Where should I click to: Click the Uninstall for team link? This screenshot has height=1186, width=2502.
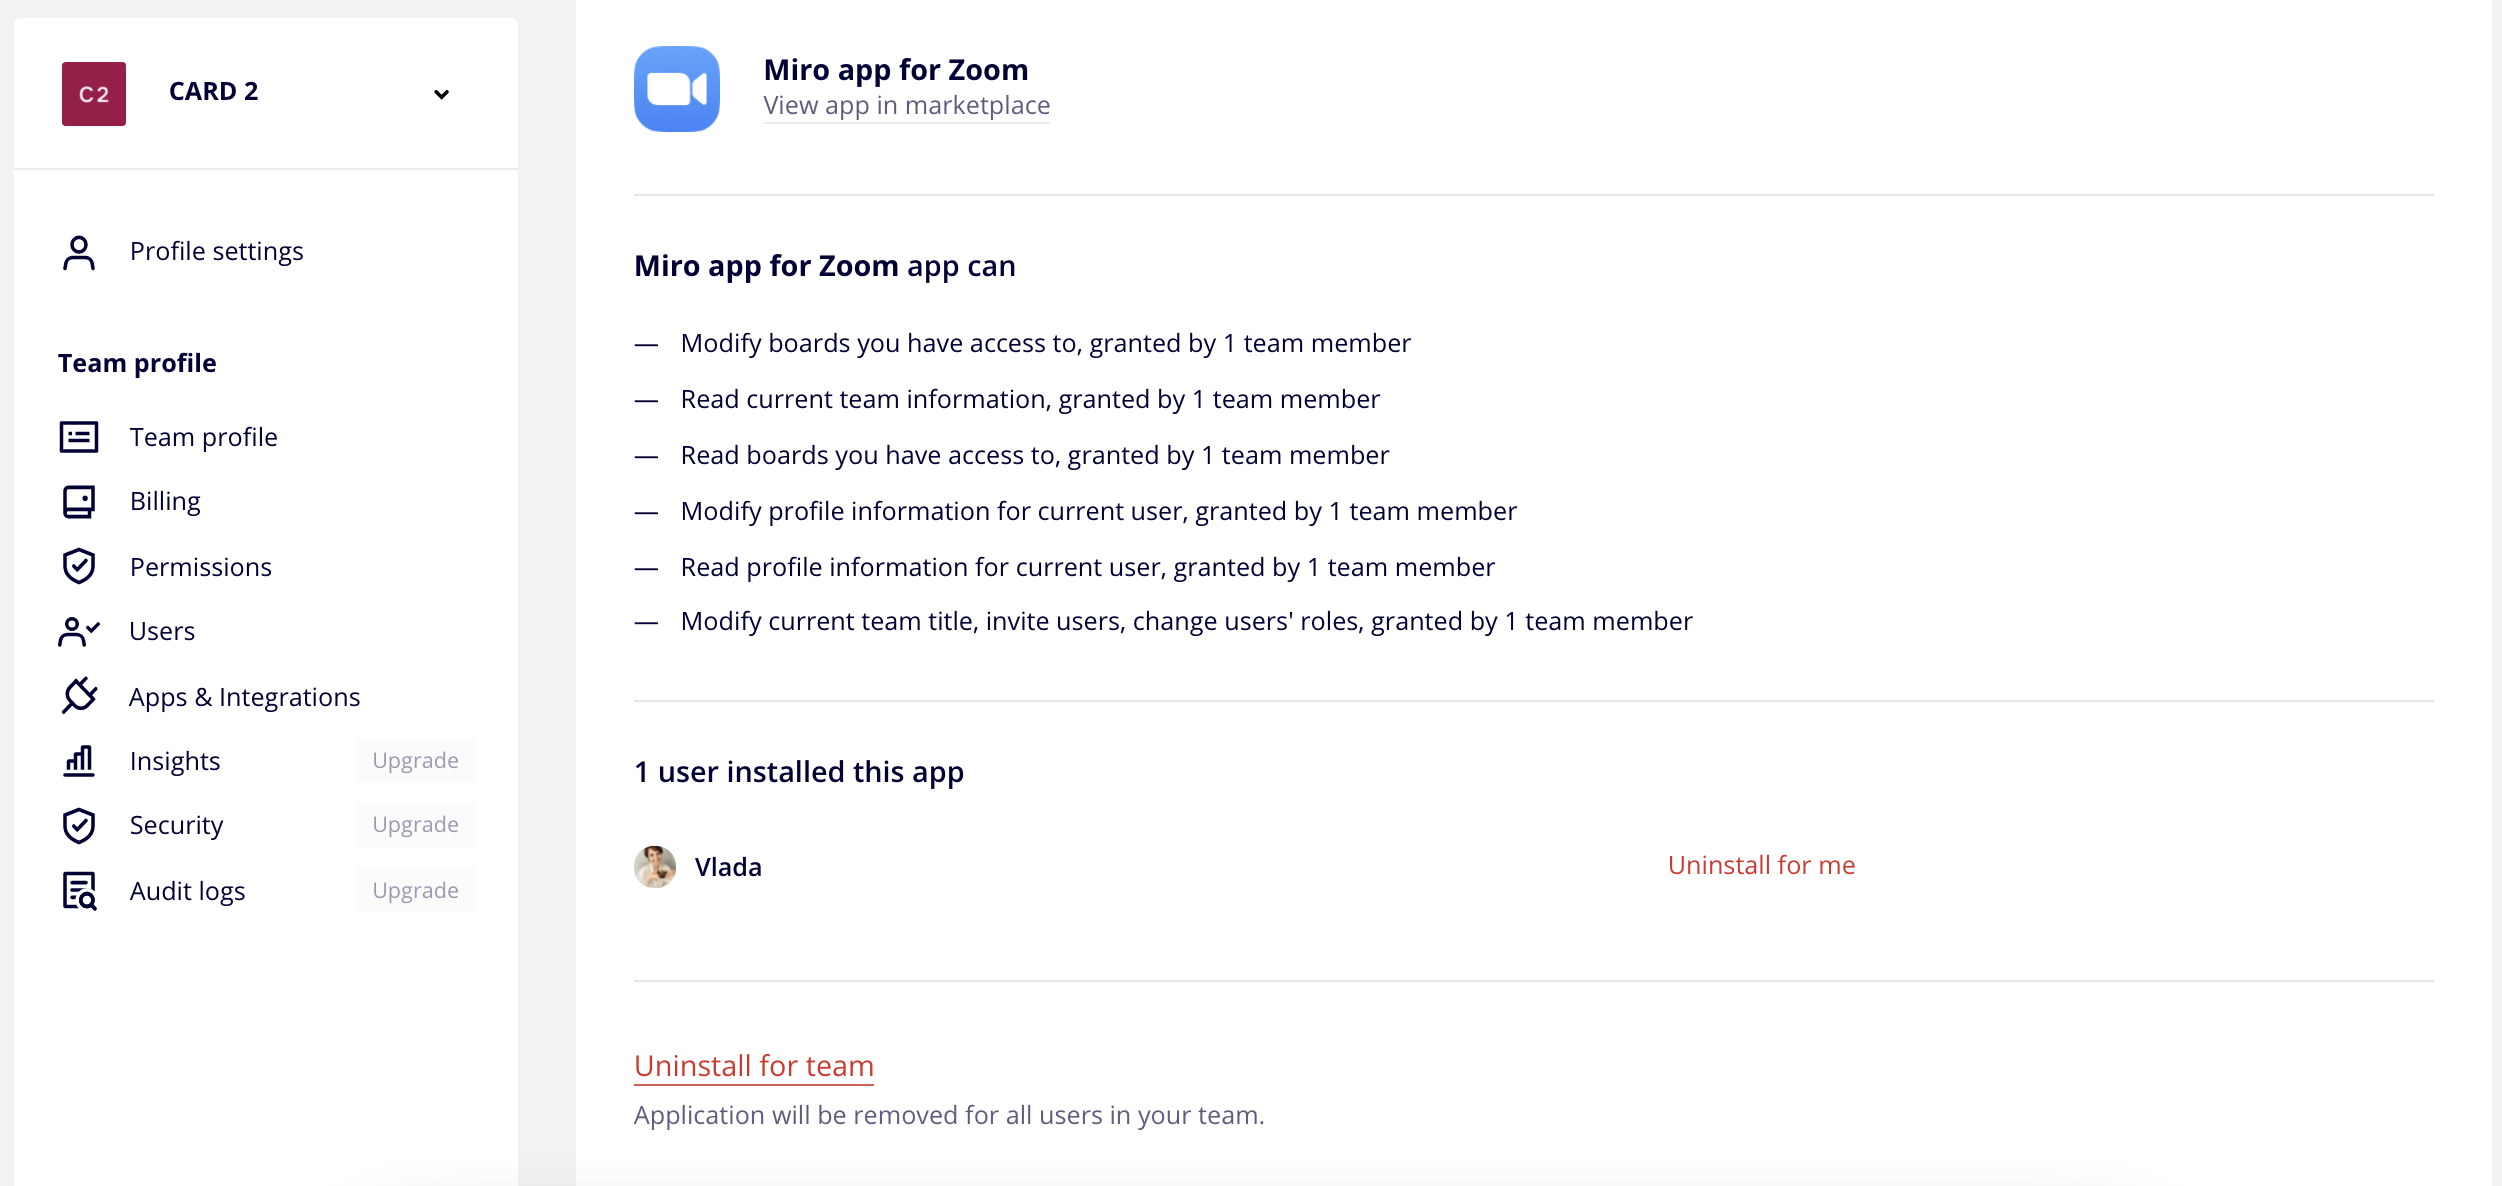tap(754, 1066)
